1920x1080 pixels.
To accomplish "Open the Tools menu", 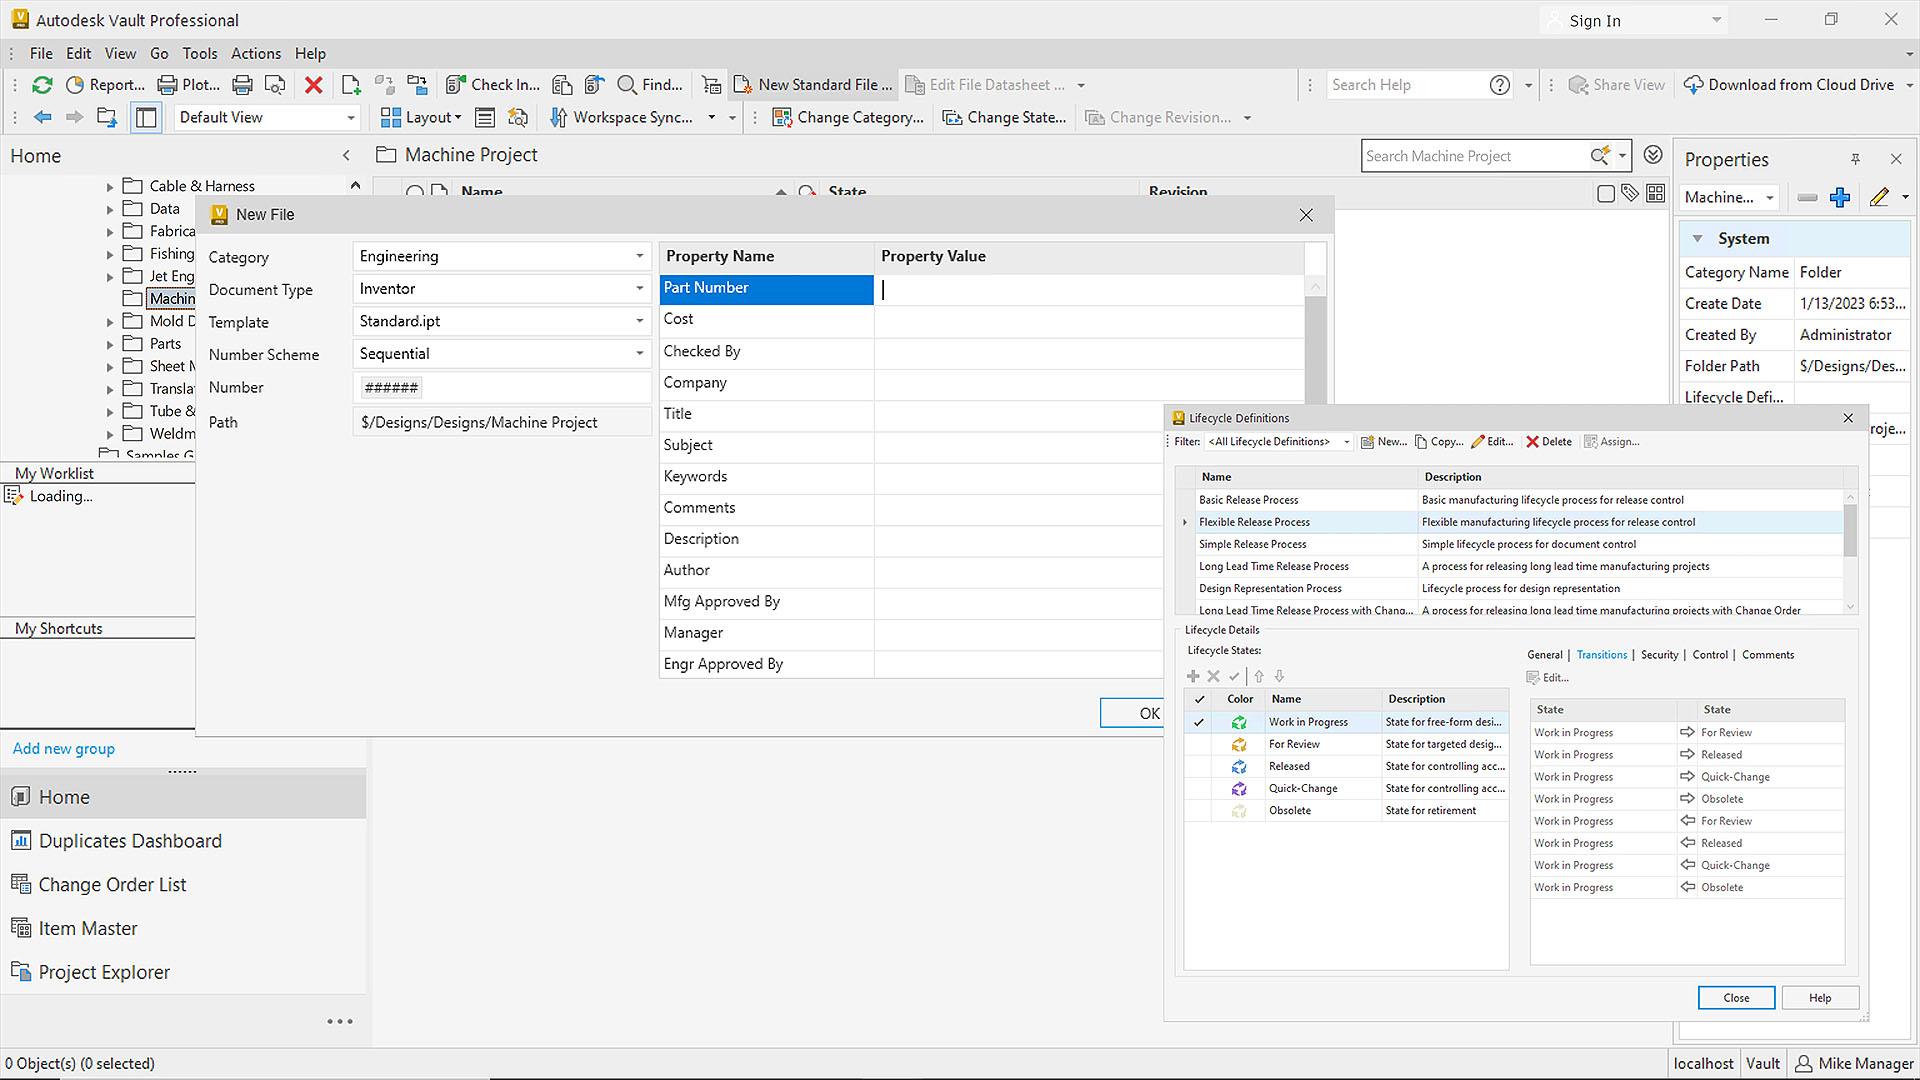I will (x=199, y=53).
